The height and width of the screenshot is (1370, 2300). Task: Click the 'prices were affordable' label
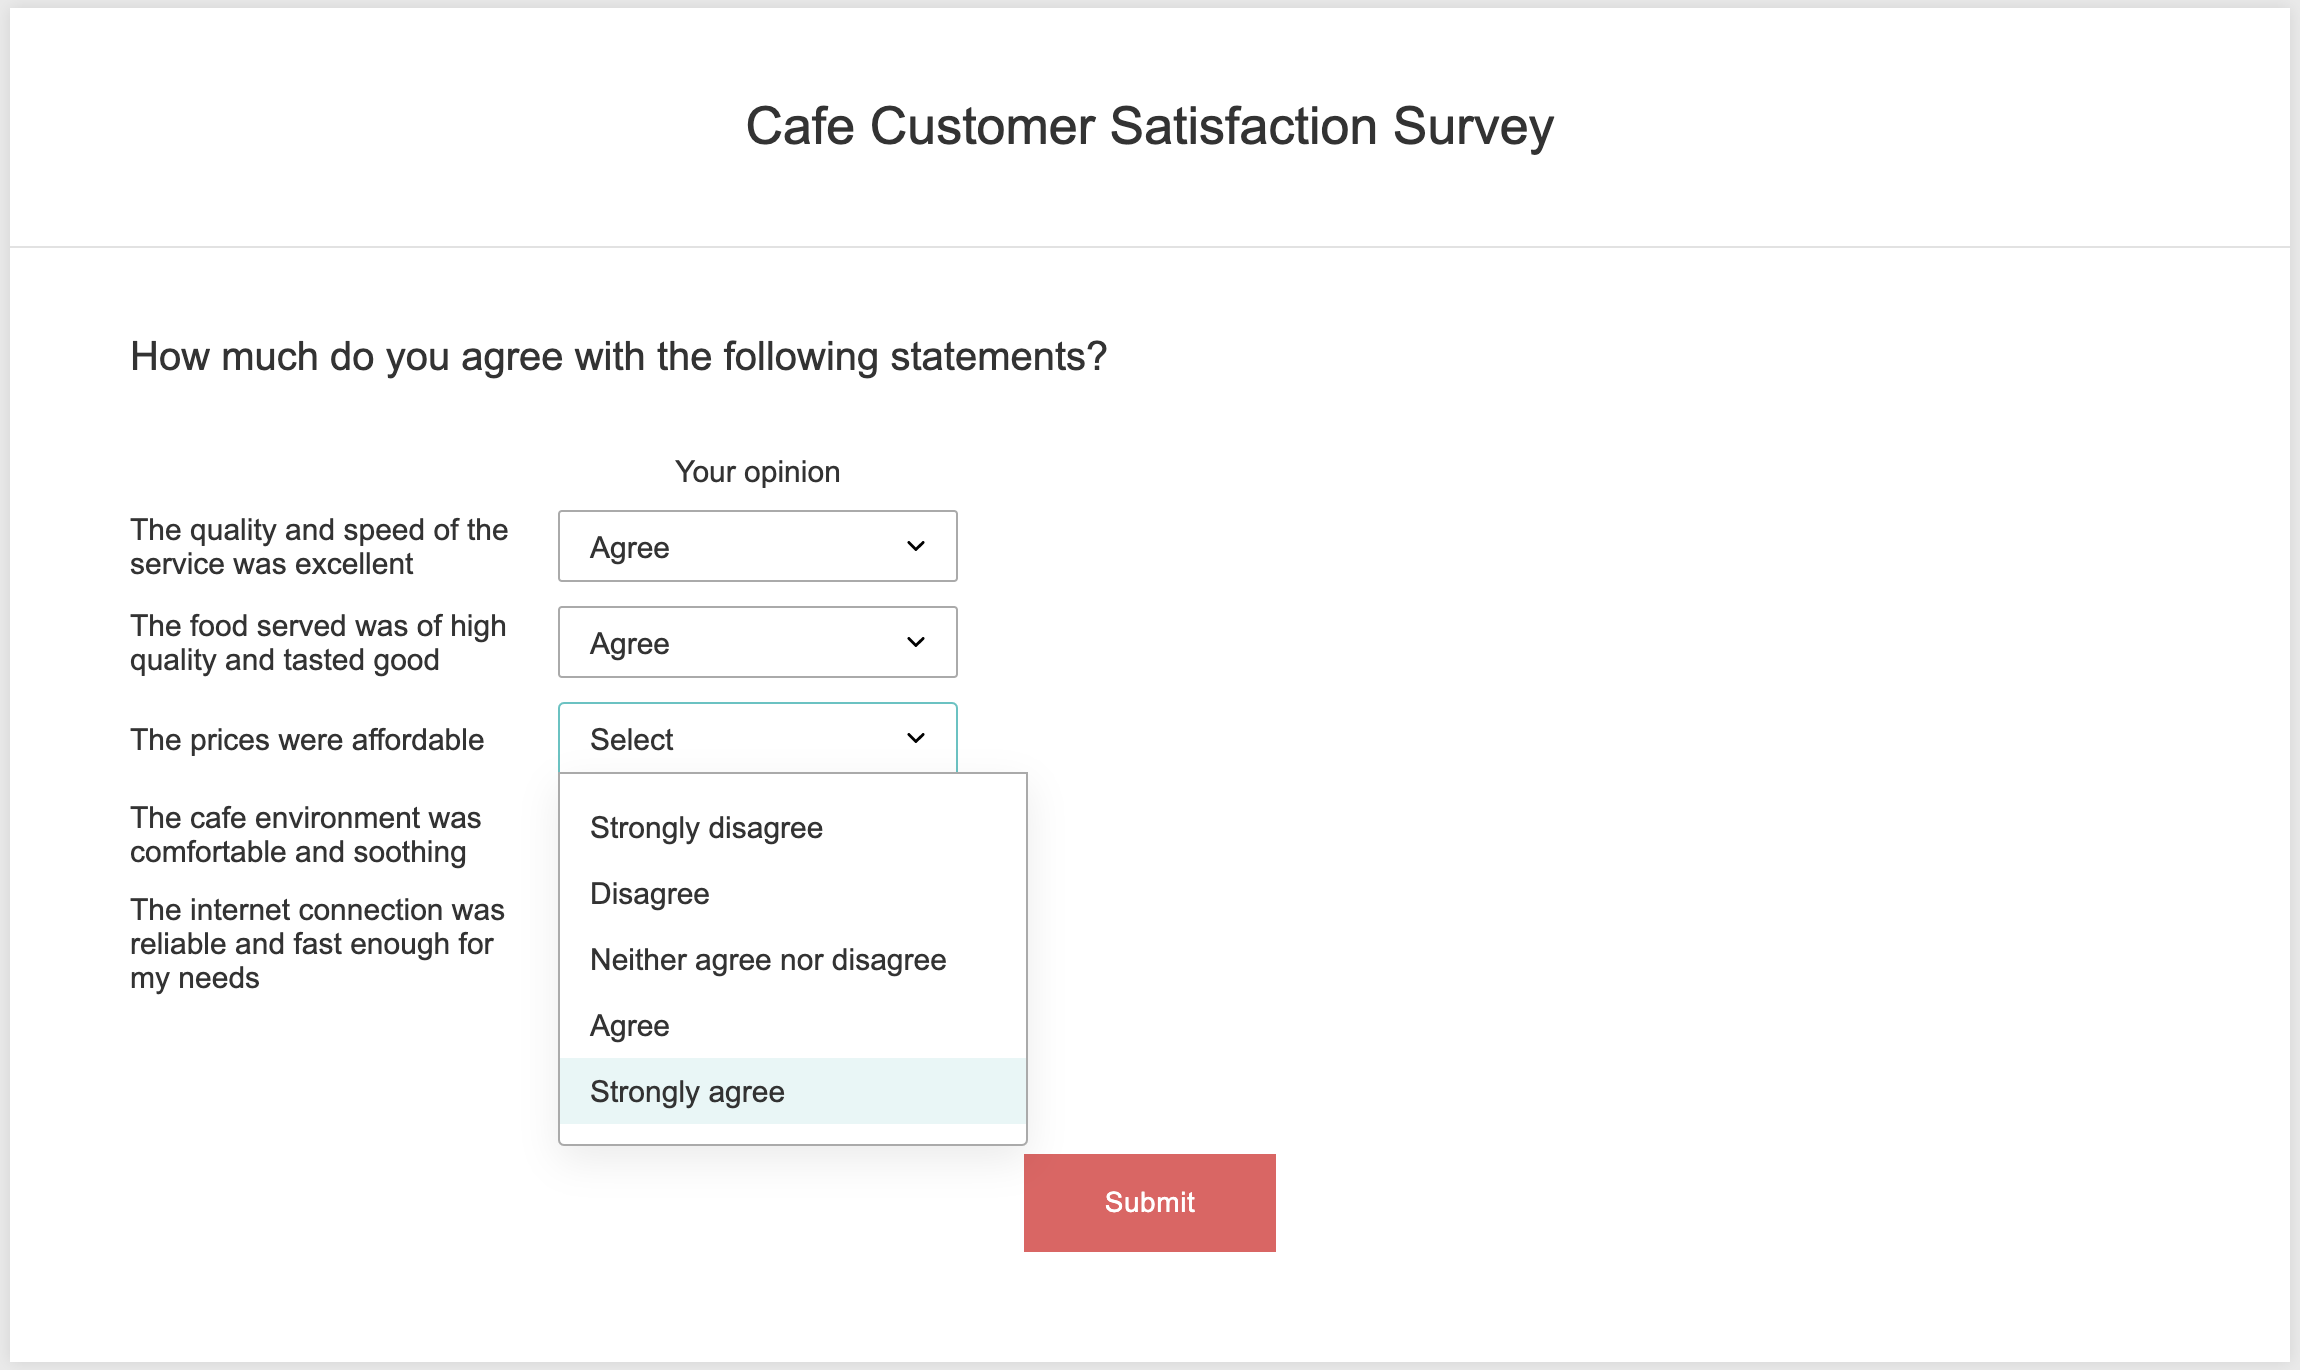coord(307,740)
